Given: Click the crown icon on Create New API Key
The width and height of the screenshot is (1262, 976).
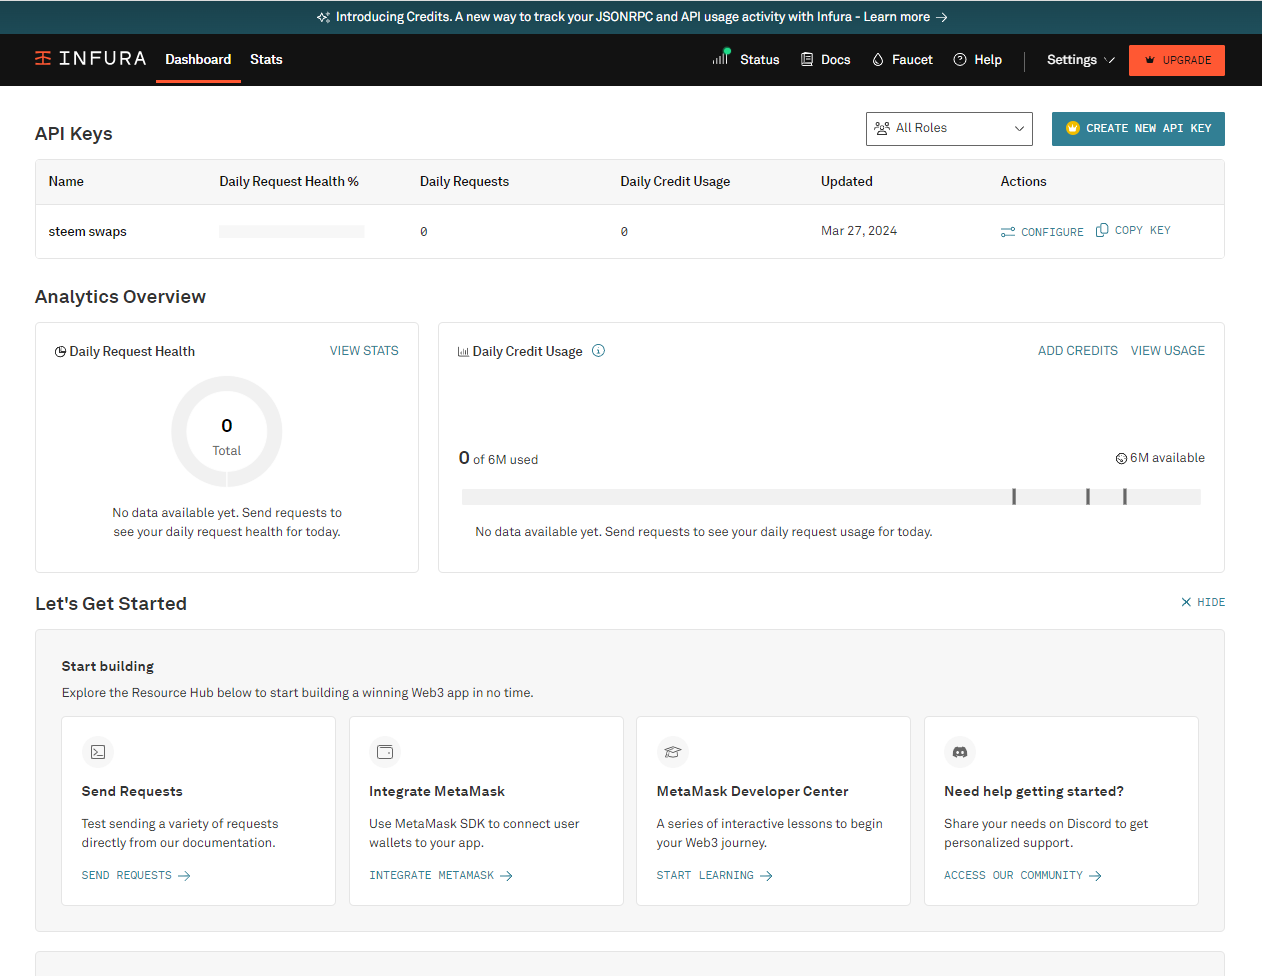Looking at the screenshot, I should click(x=1073, y=128).
